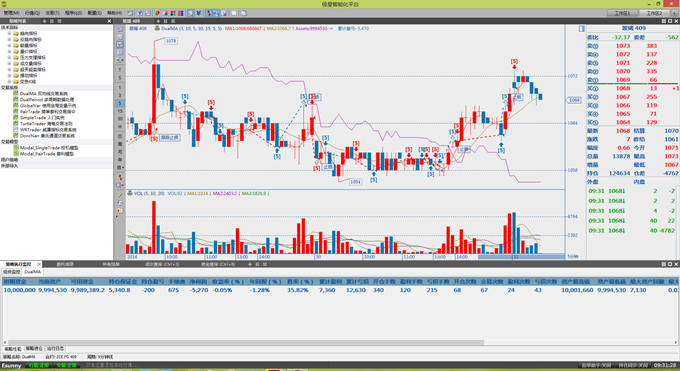Expand the 变色K线 folder
The image size is (680, 371).
click(x=9, y=82)
